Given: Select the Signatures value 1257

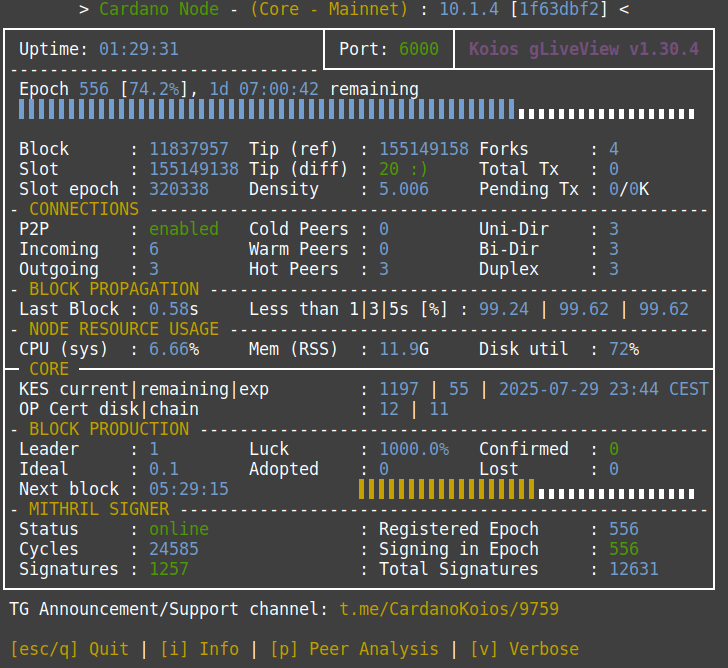Looking at the screenshot, I should click(169, 569).
